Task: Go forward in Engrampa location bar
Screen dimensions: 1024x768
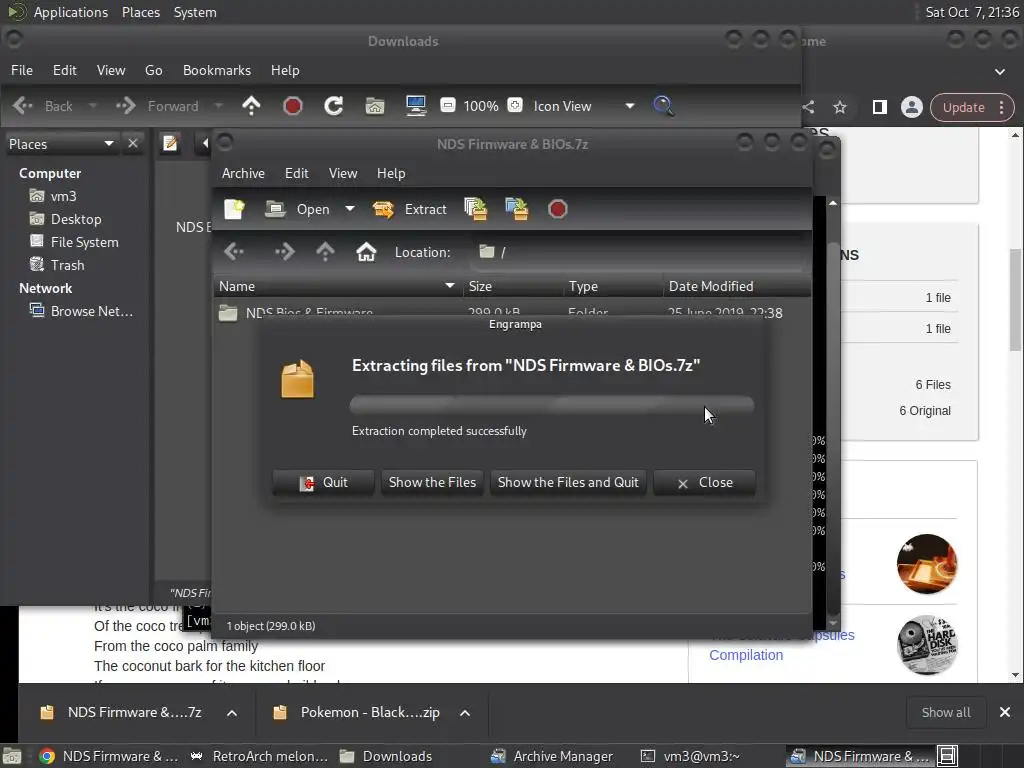Action: click(285, 251)
